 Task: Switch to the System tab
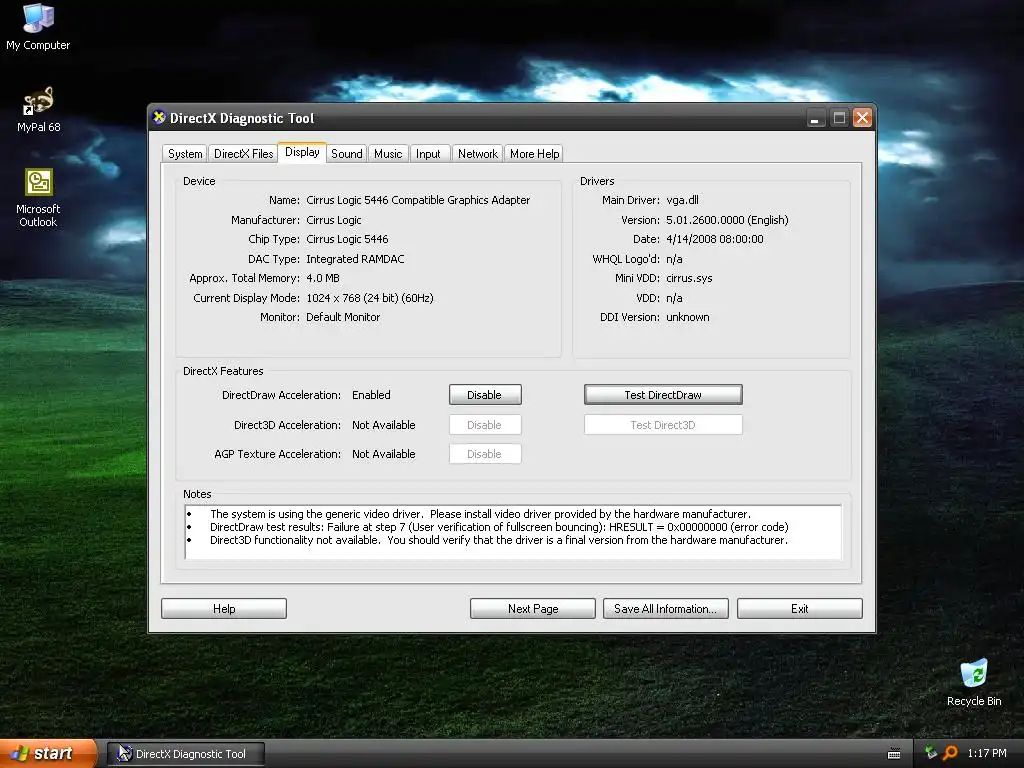coord(185,153)
